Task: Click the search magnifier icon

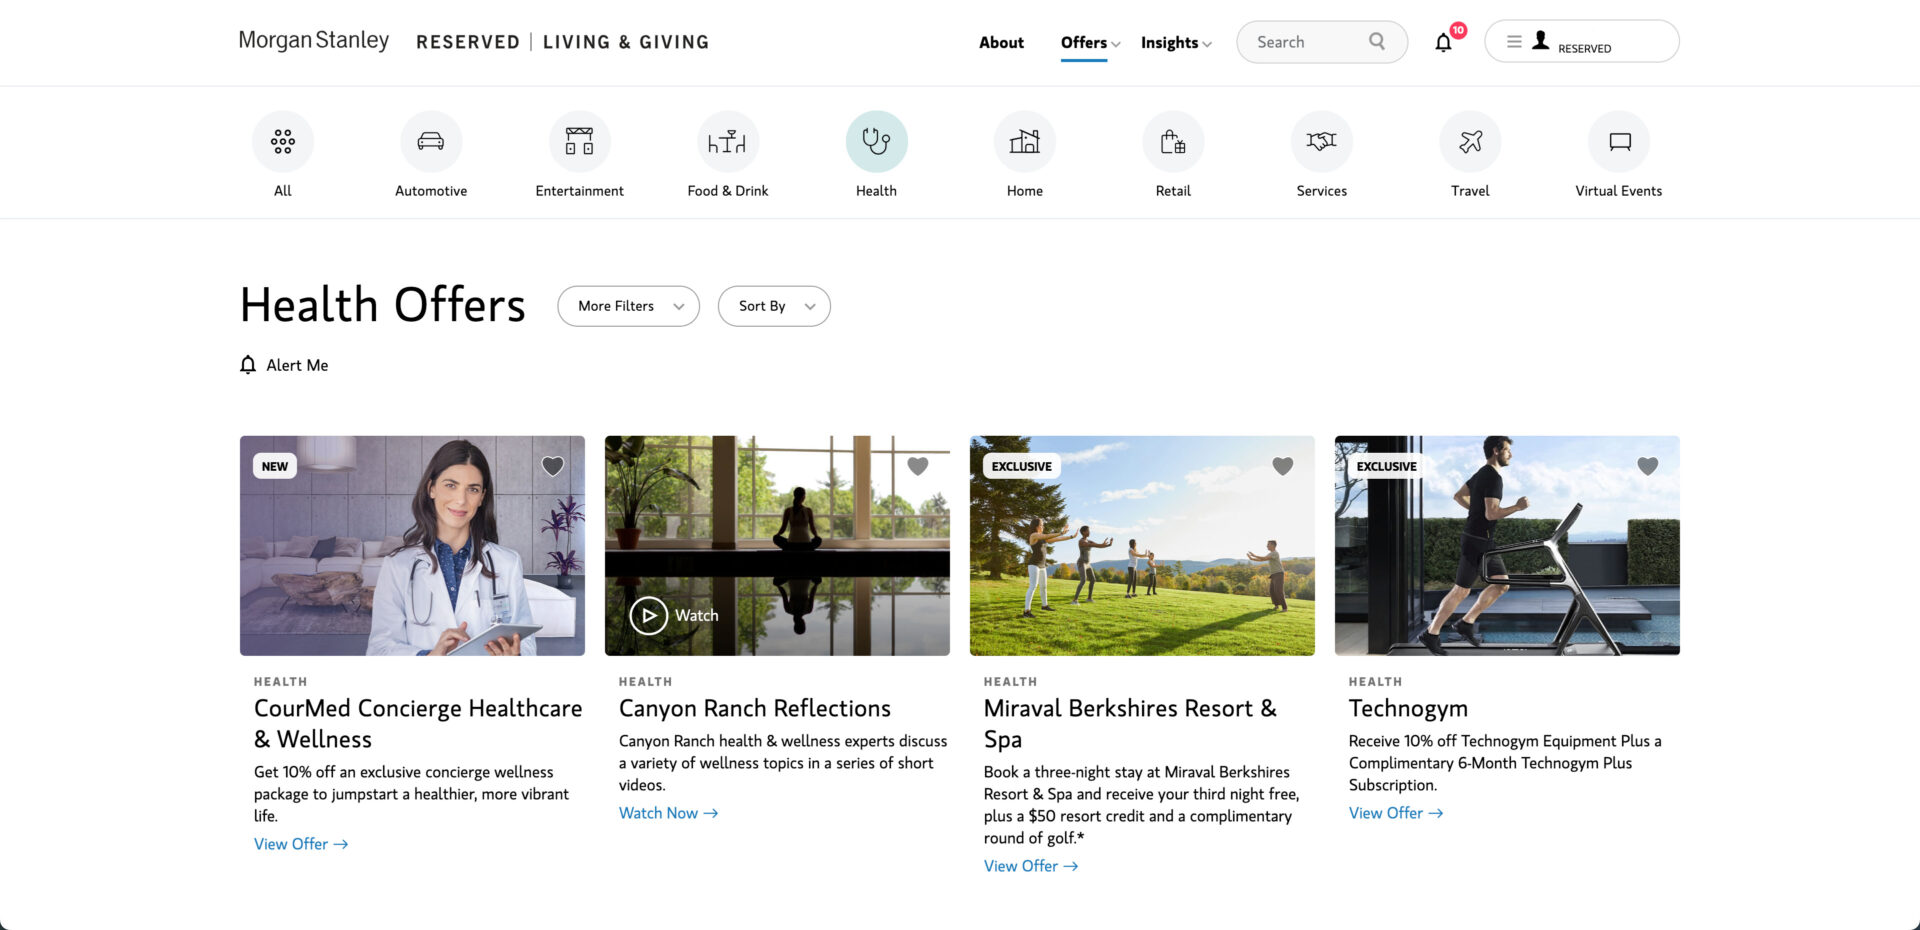Action: pos(1377,42)
